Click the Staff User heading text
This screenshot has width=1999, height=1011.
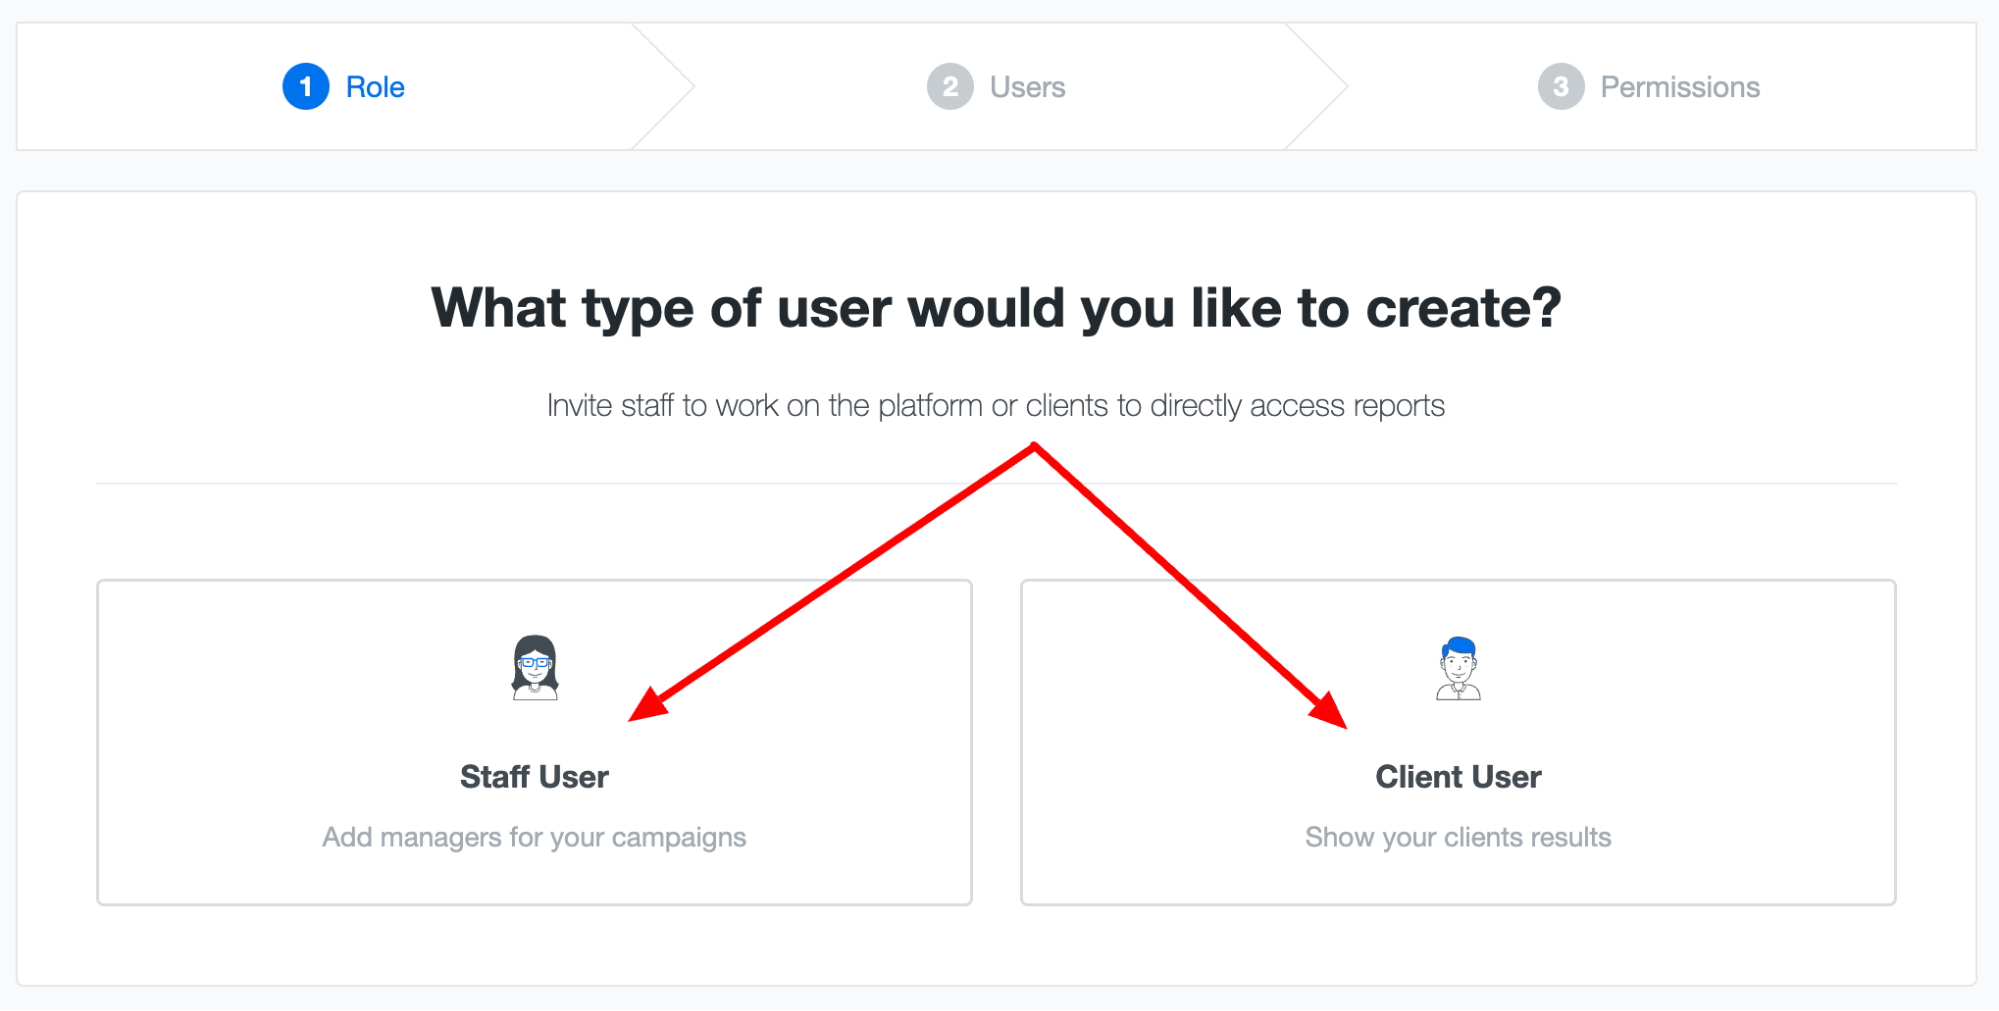click(x=534, y=776)
